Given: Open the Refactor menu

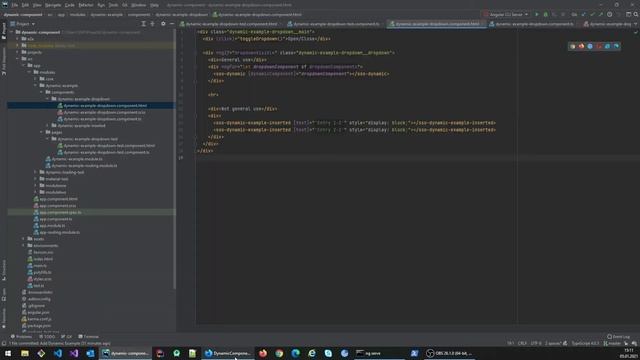Looking at the screenshot, I should (x=86, y=5).
